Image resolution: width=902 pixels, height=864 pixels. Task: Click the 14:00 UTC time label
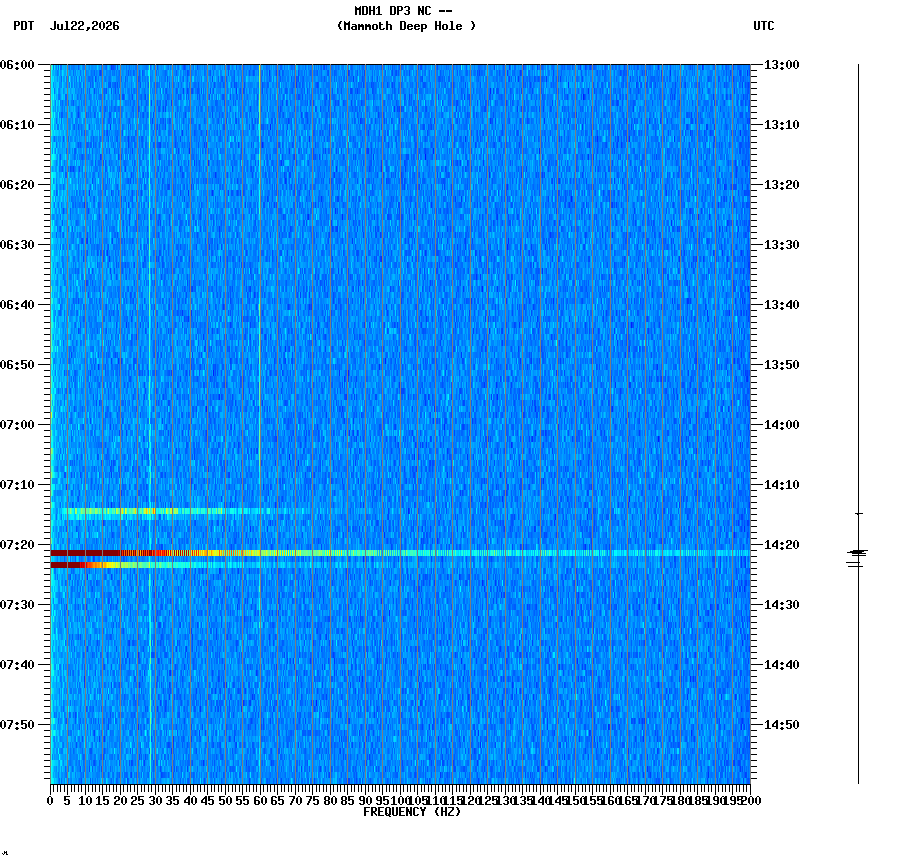(782, 425)
